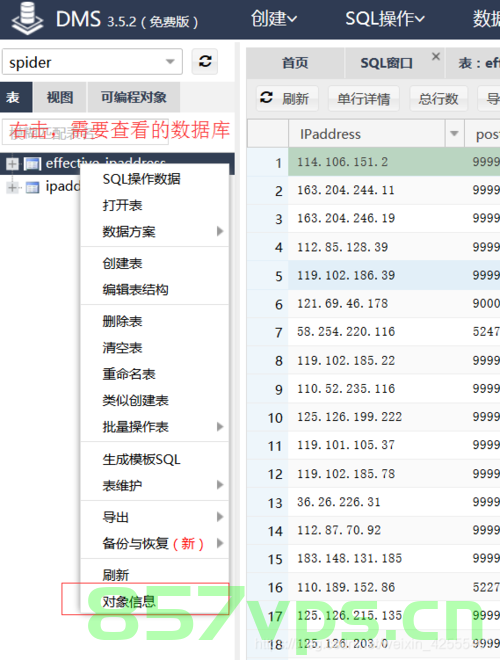Switch to the 可编程对象 tab

pos(134,97)
